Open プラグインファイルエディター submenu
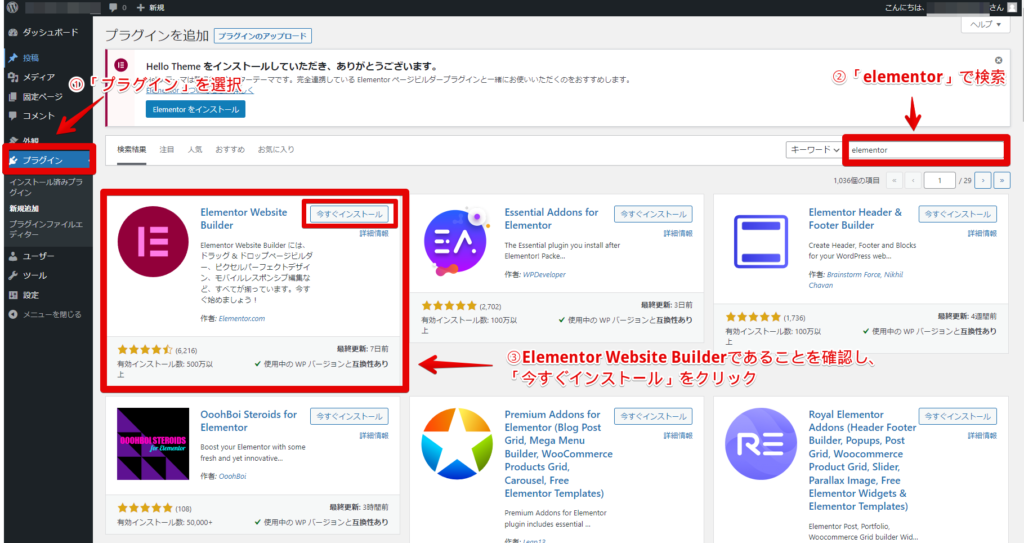Image resolution: width=1024 pixels, height=543 pixels. click(46, 229)
